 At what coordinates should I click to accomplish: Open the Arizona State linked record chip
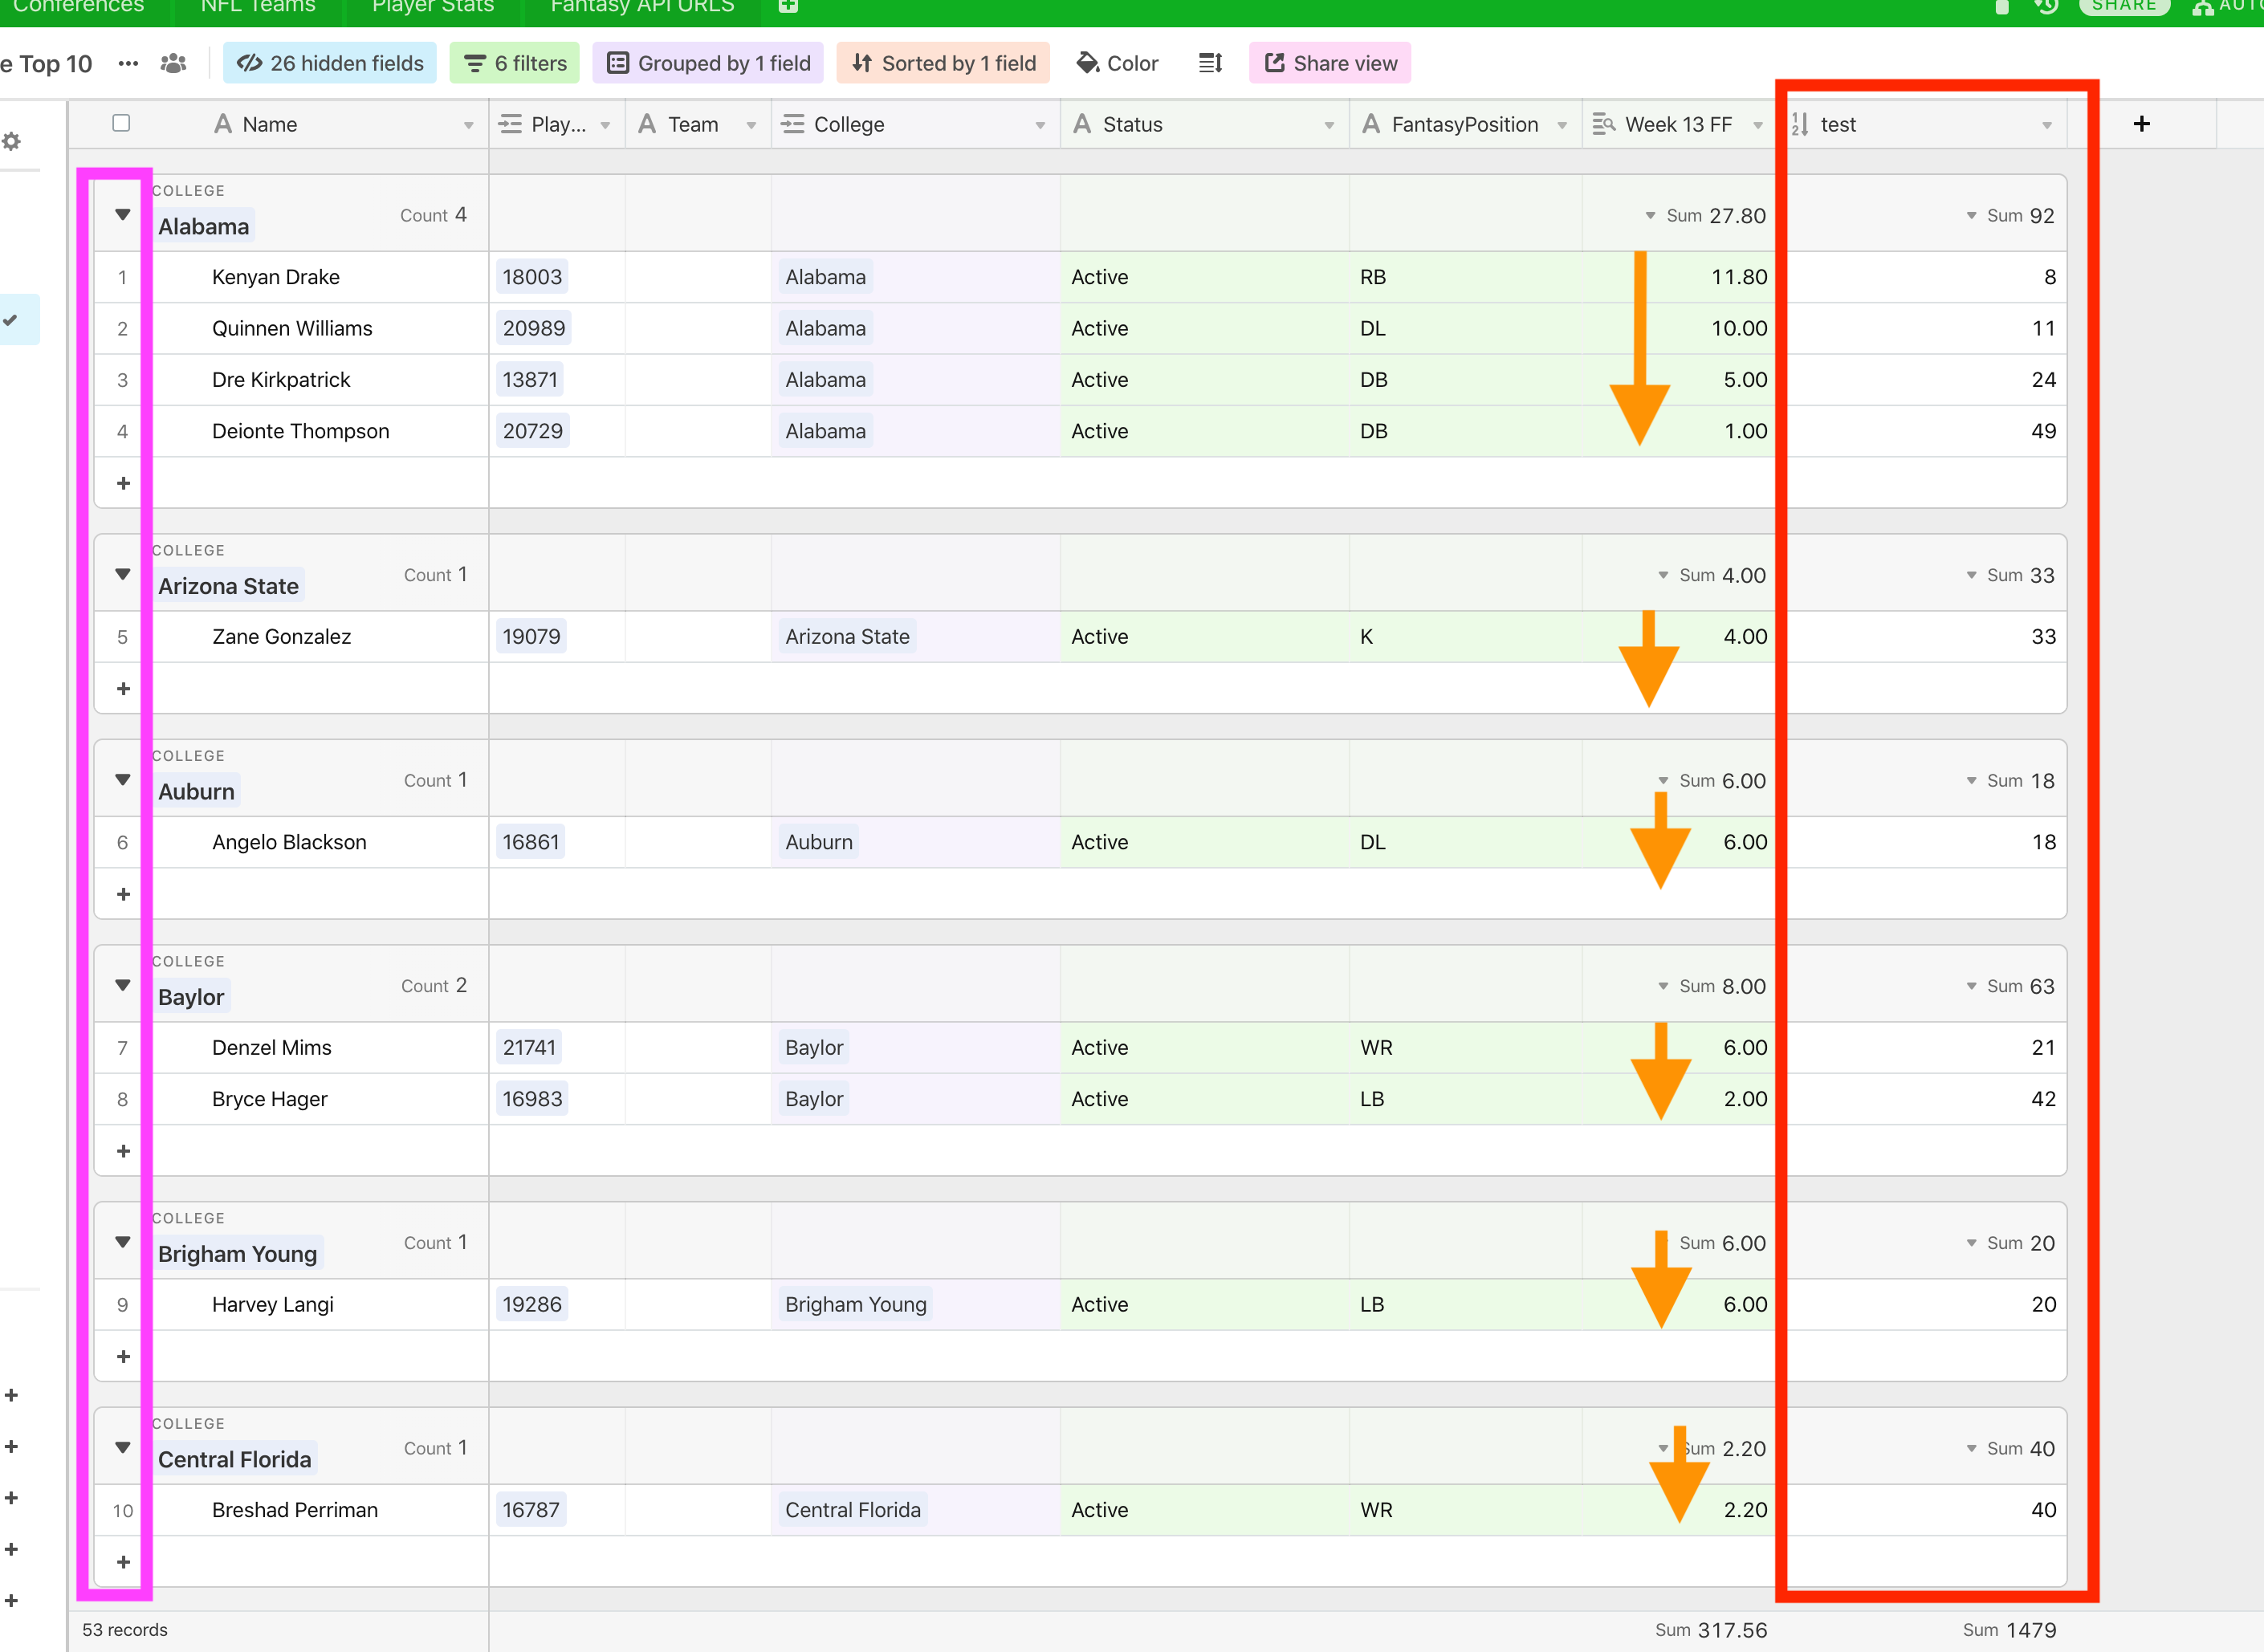[x=847, y=636]
